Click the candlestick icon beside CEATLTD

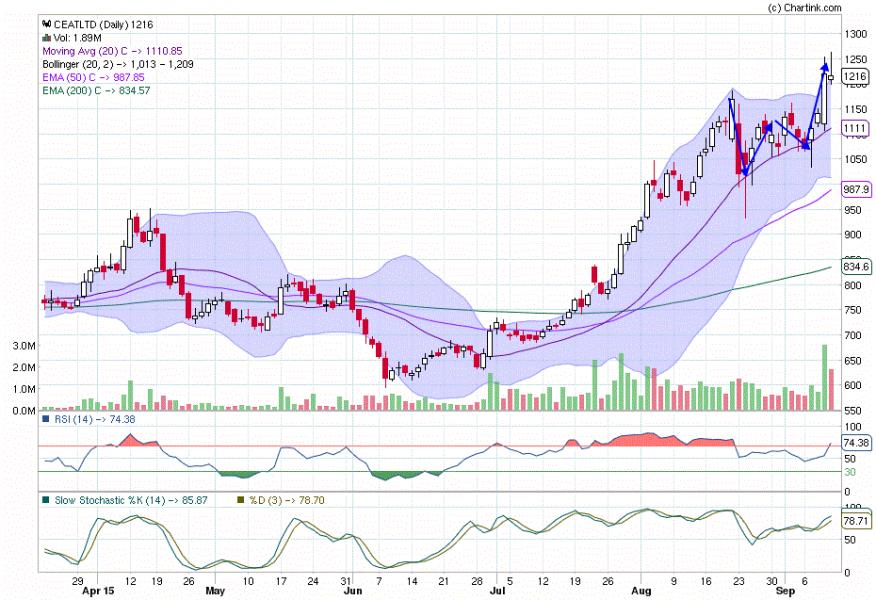[46, 25]
